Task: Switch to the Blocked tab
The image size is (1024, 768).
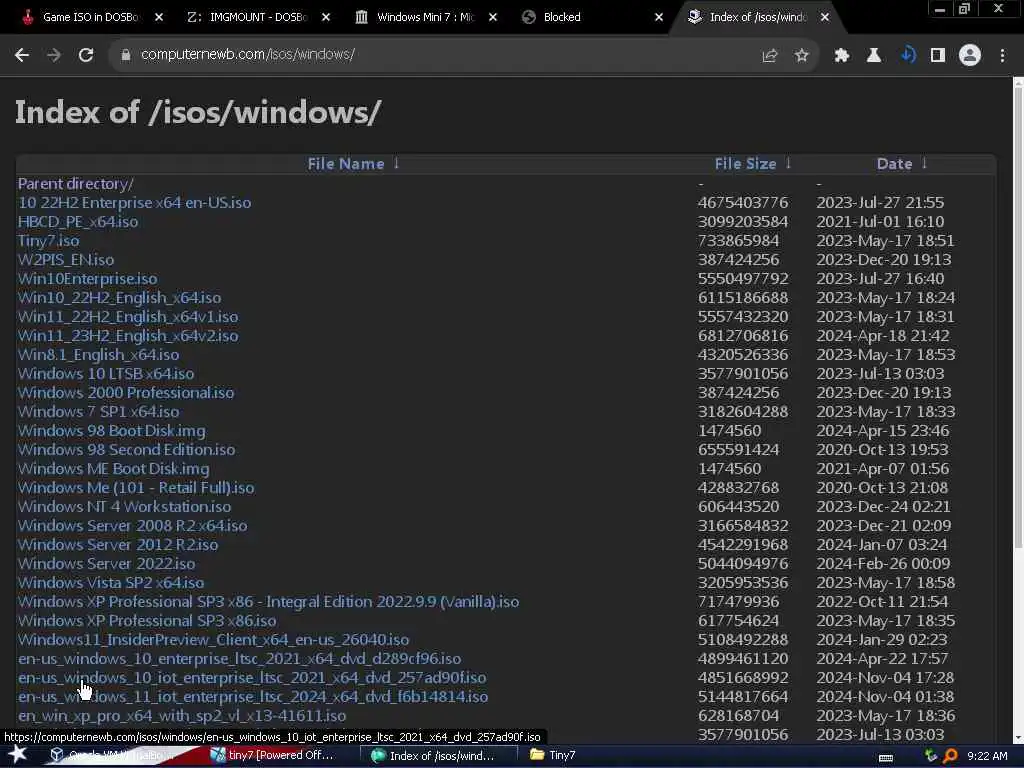Action: click(592, 18)
